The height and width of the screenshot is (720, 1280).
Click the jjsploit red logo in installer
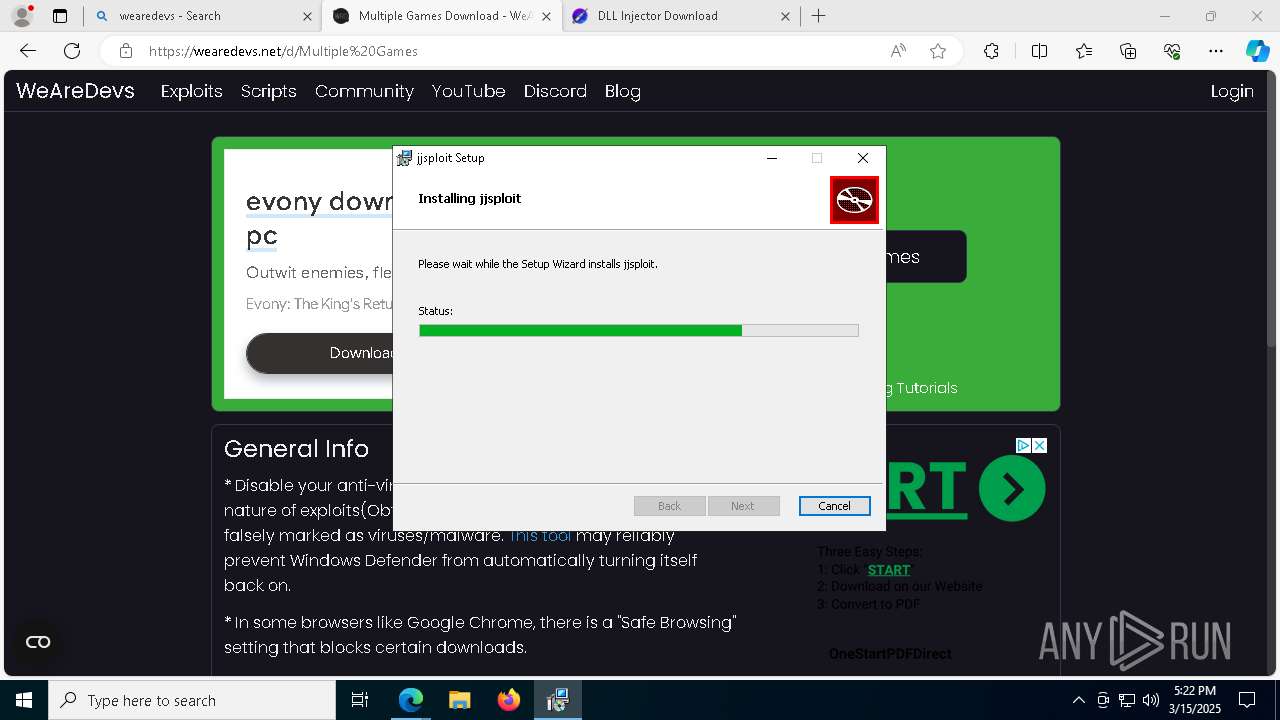tap(854, 200)
